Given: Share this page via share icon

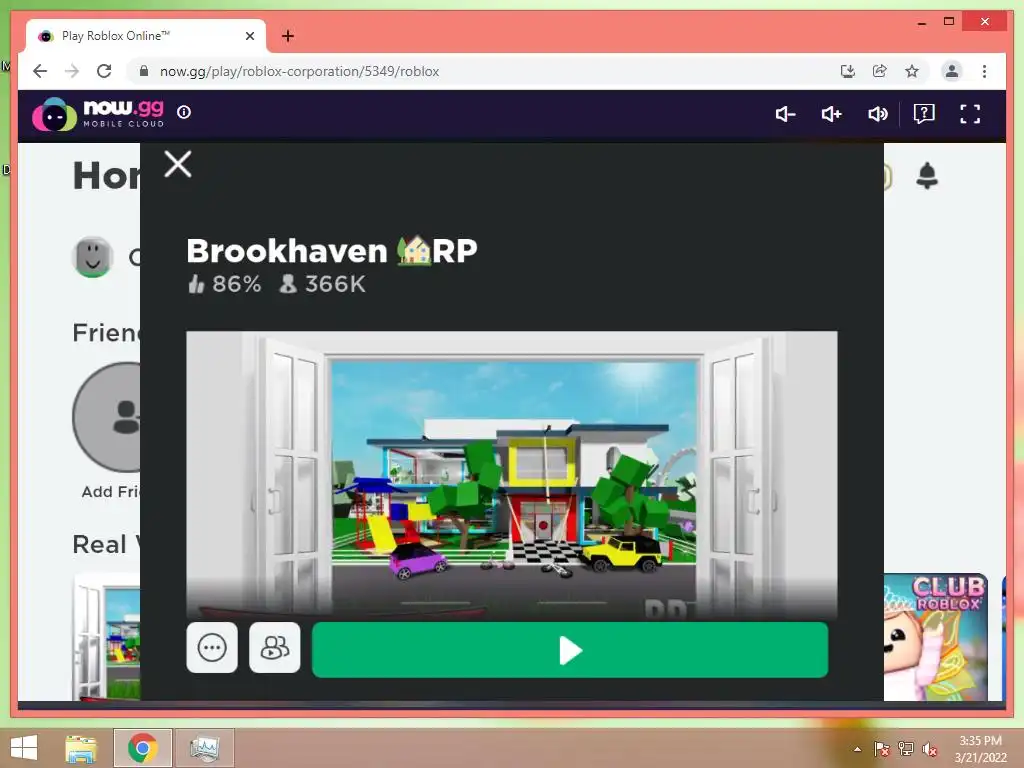Looking at the screenshot, I should [880, 71].
